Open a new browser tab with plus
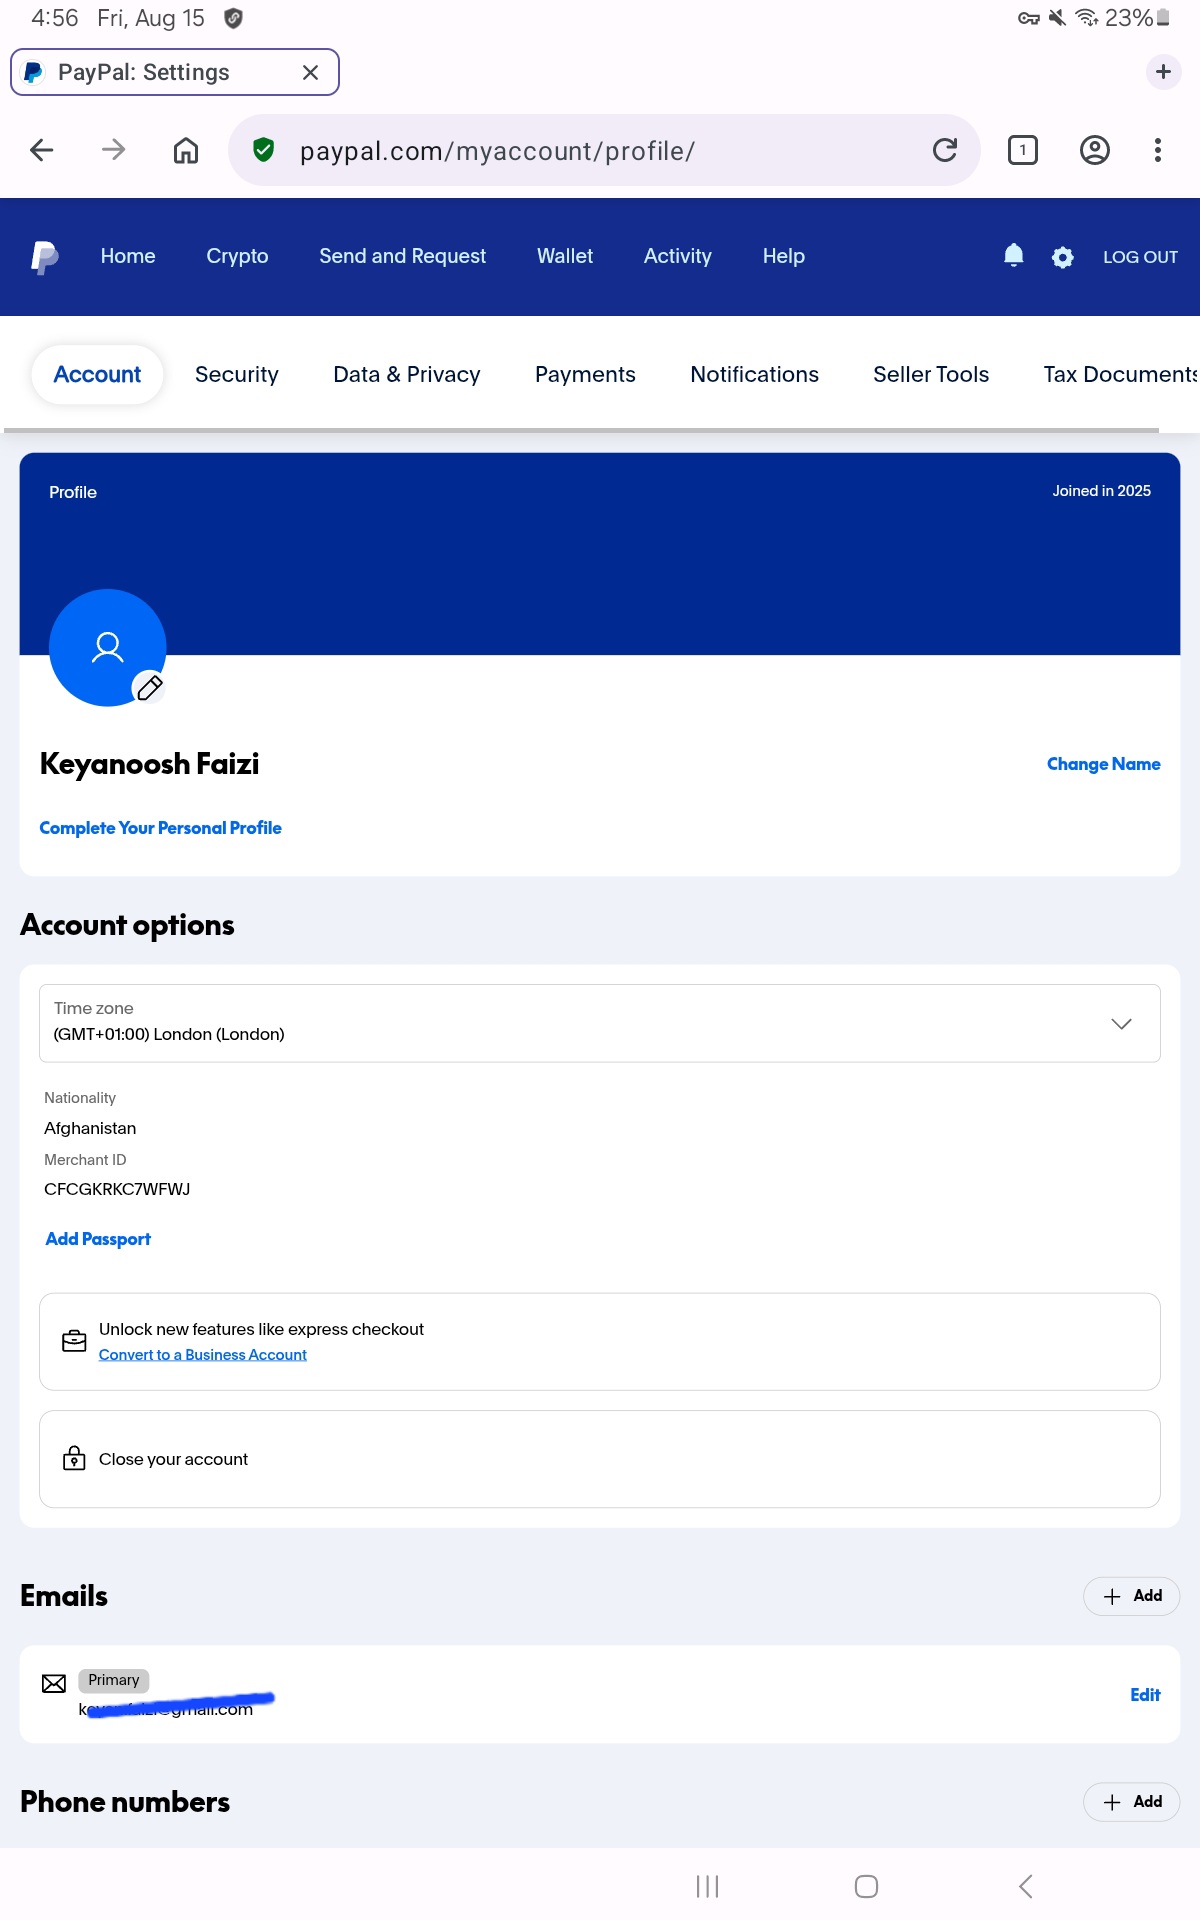The image size is (1200, 1920). 1163,72
